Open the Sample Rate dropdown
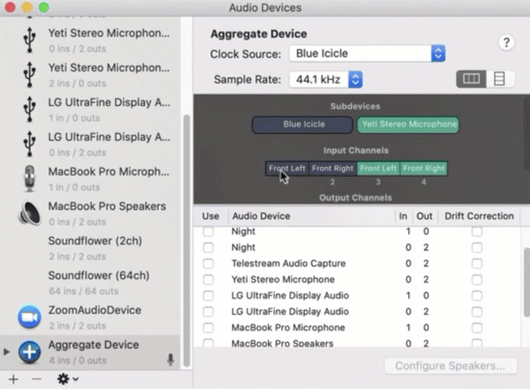The image size is (530, 389). [326, 79]
